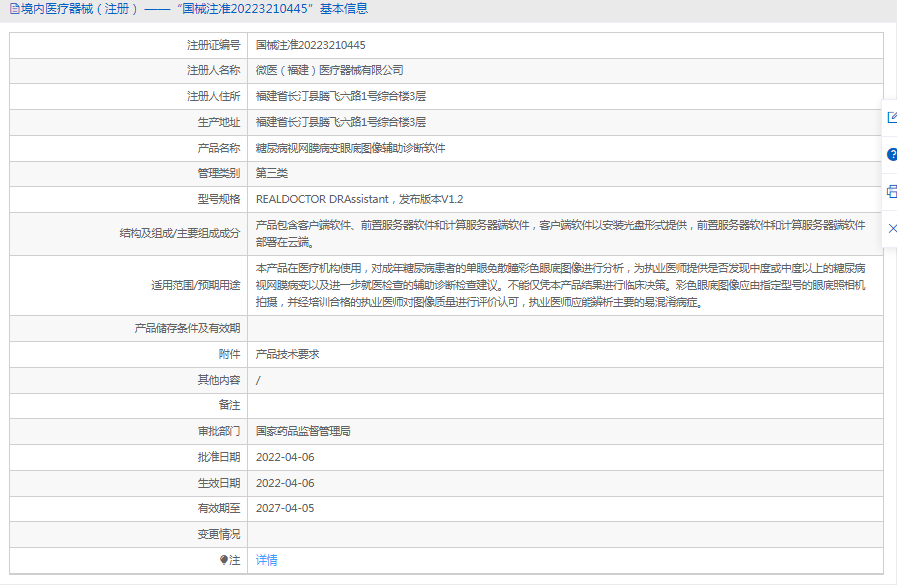This screenshot has height=587, width=897.
Task: Close the floating side toolbar with X
Action: coord(892,228)
